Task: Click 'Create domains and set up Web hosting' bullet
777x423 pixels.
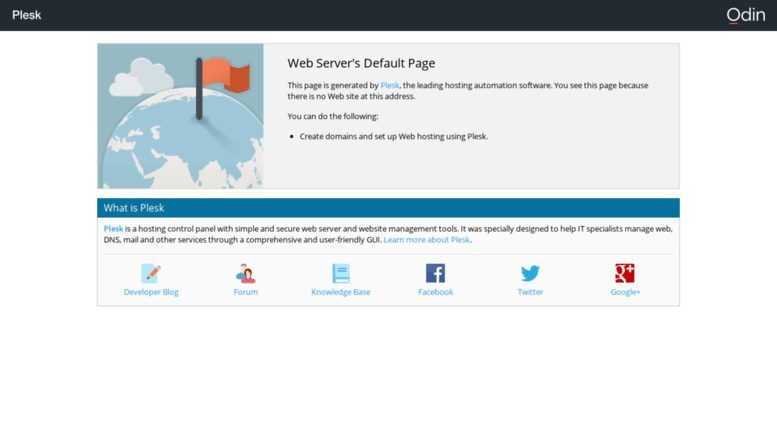Action: (x=393, y=136)
